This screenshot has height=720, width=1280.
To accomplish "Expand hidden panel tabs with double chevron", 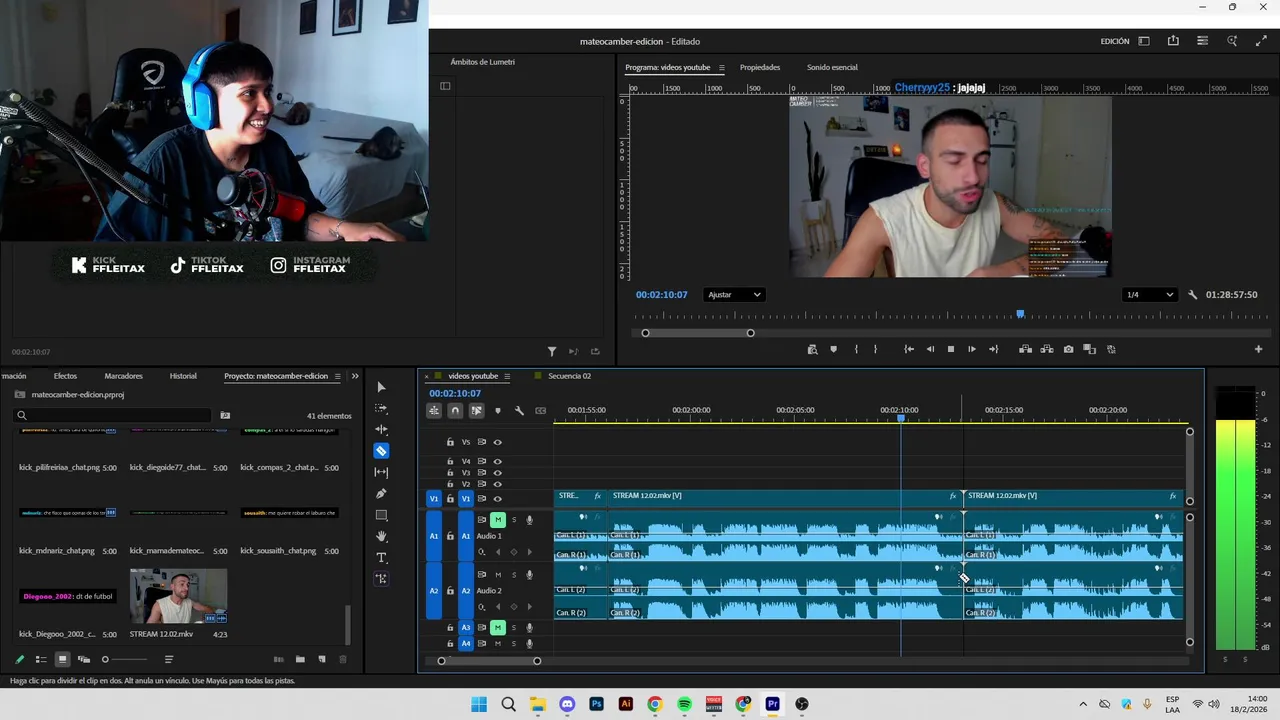I will click(x=355, y=376).
